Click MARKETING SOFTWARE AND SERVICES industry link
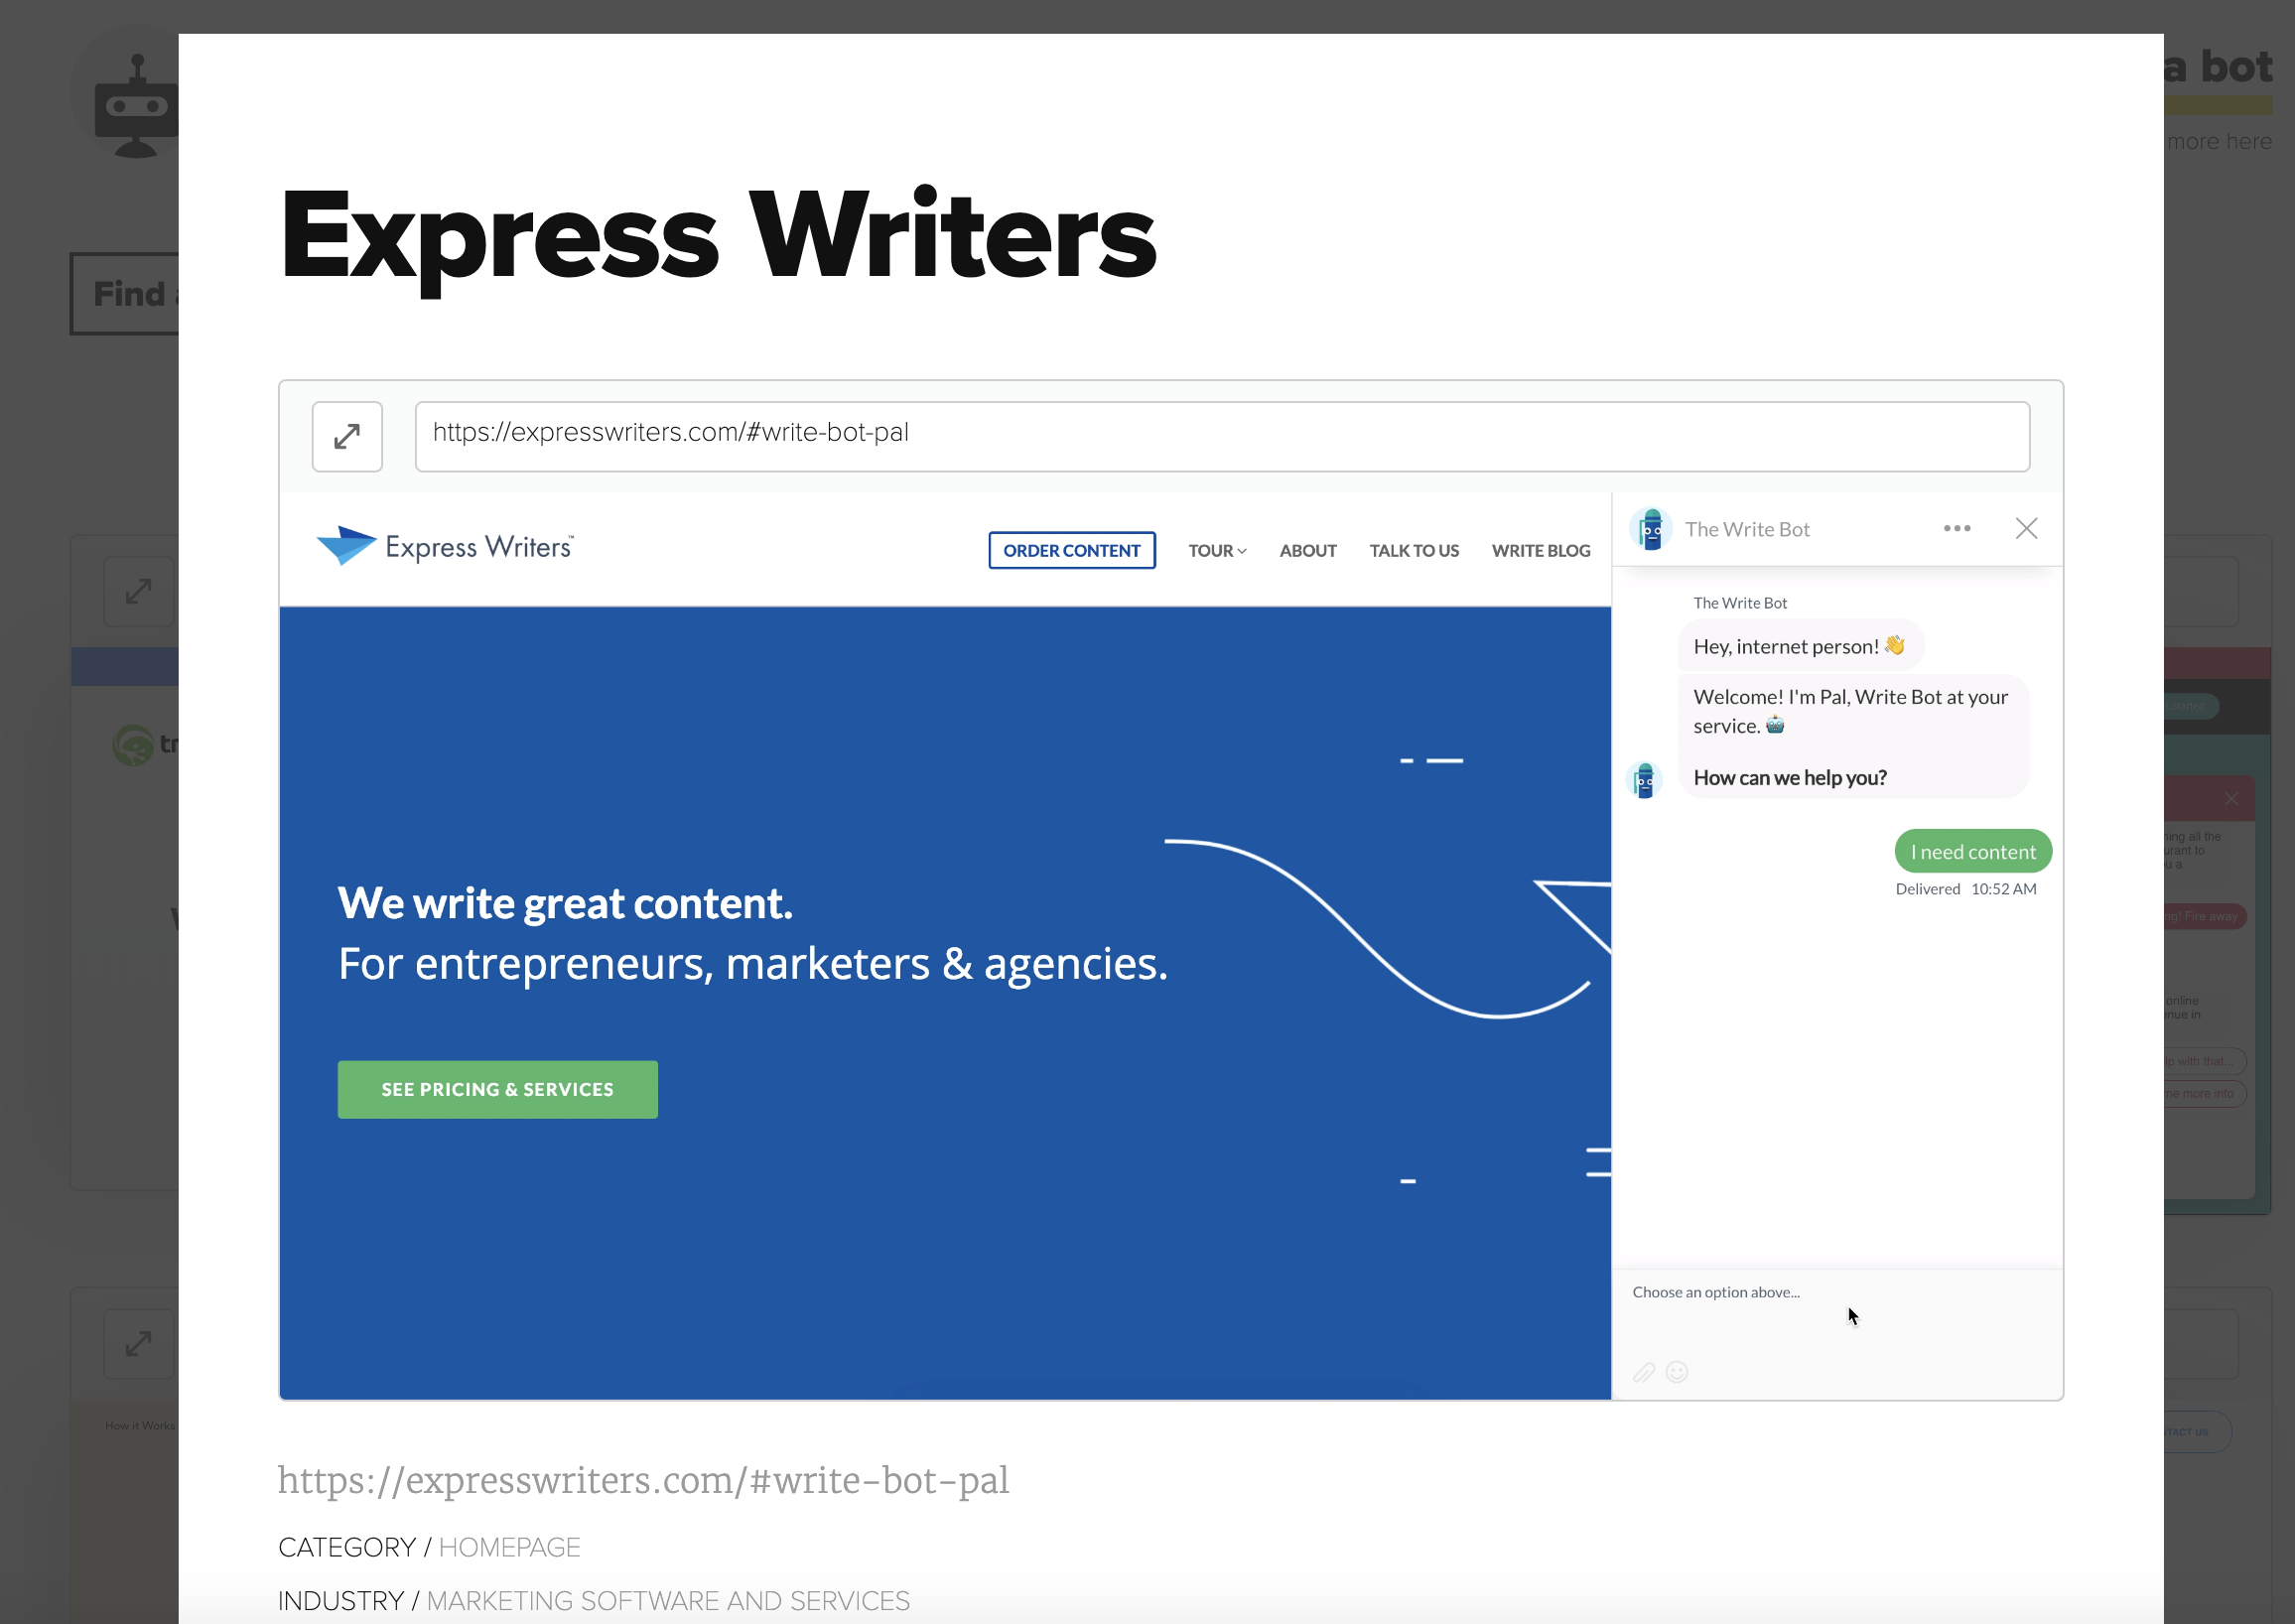Viewport: 2295px width, 1624px height. tap(668, 1600)
